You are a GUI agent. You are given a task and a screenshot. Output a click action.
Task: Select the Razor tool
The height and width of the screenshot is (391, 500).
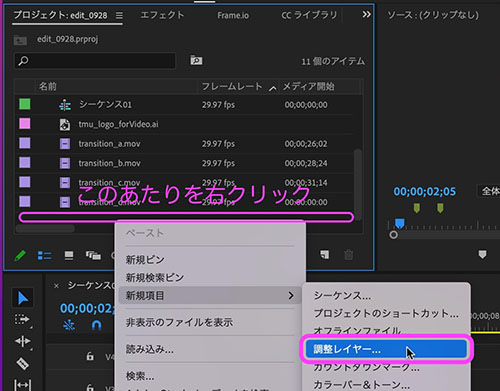[x=22, y=363]
